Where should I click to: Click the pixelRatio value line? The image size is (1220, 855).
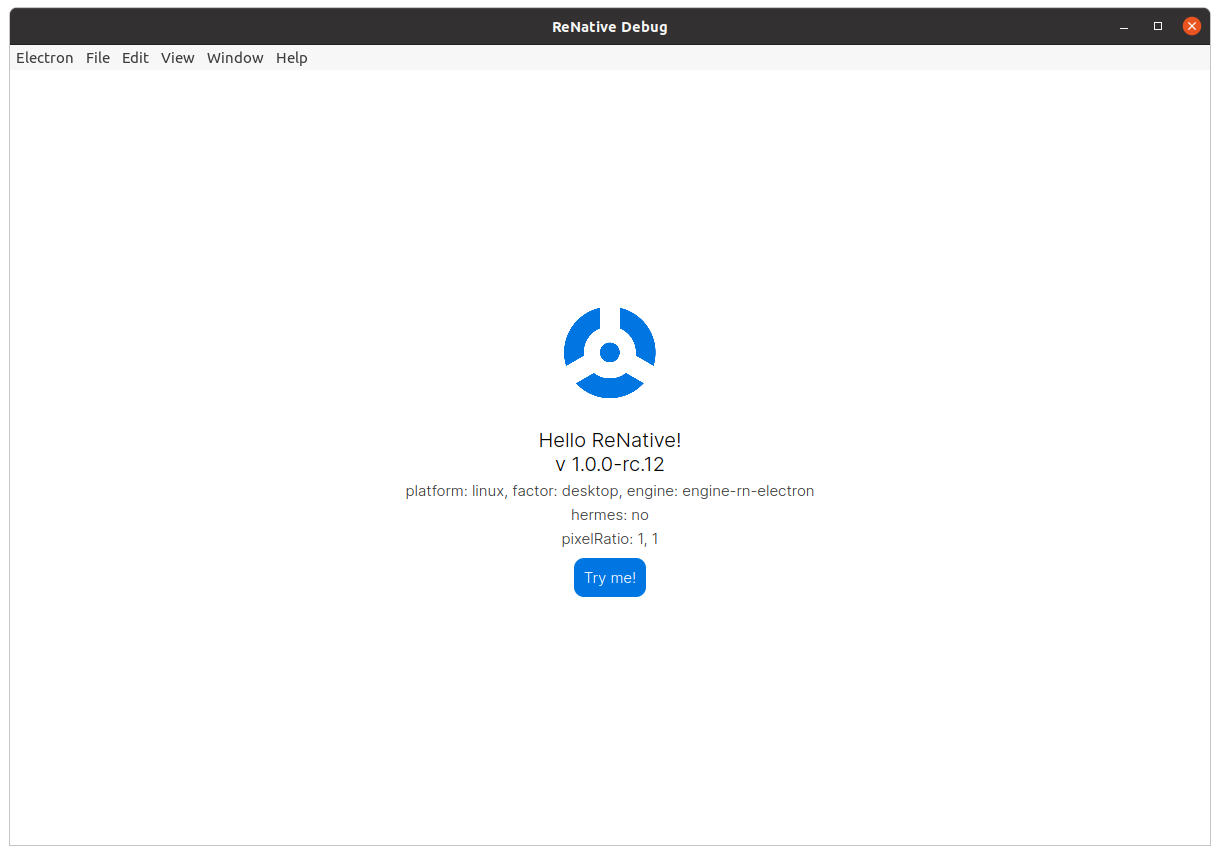610,539
